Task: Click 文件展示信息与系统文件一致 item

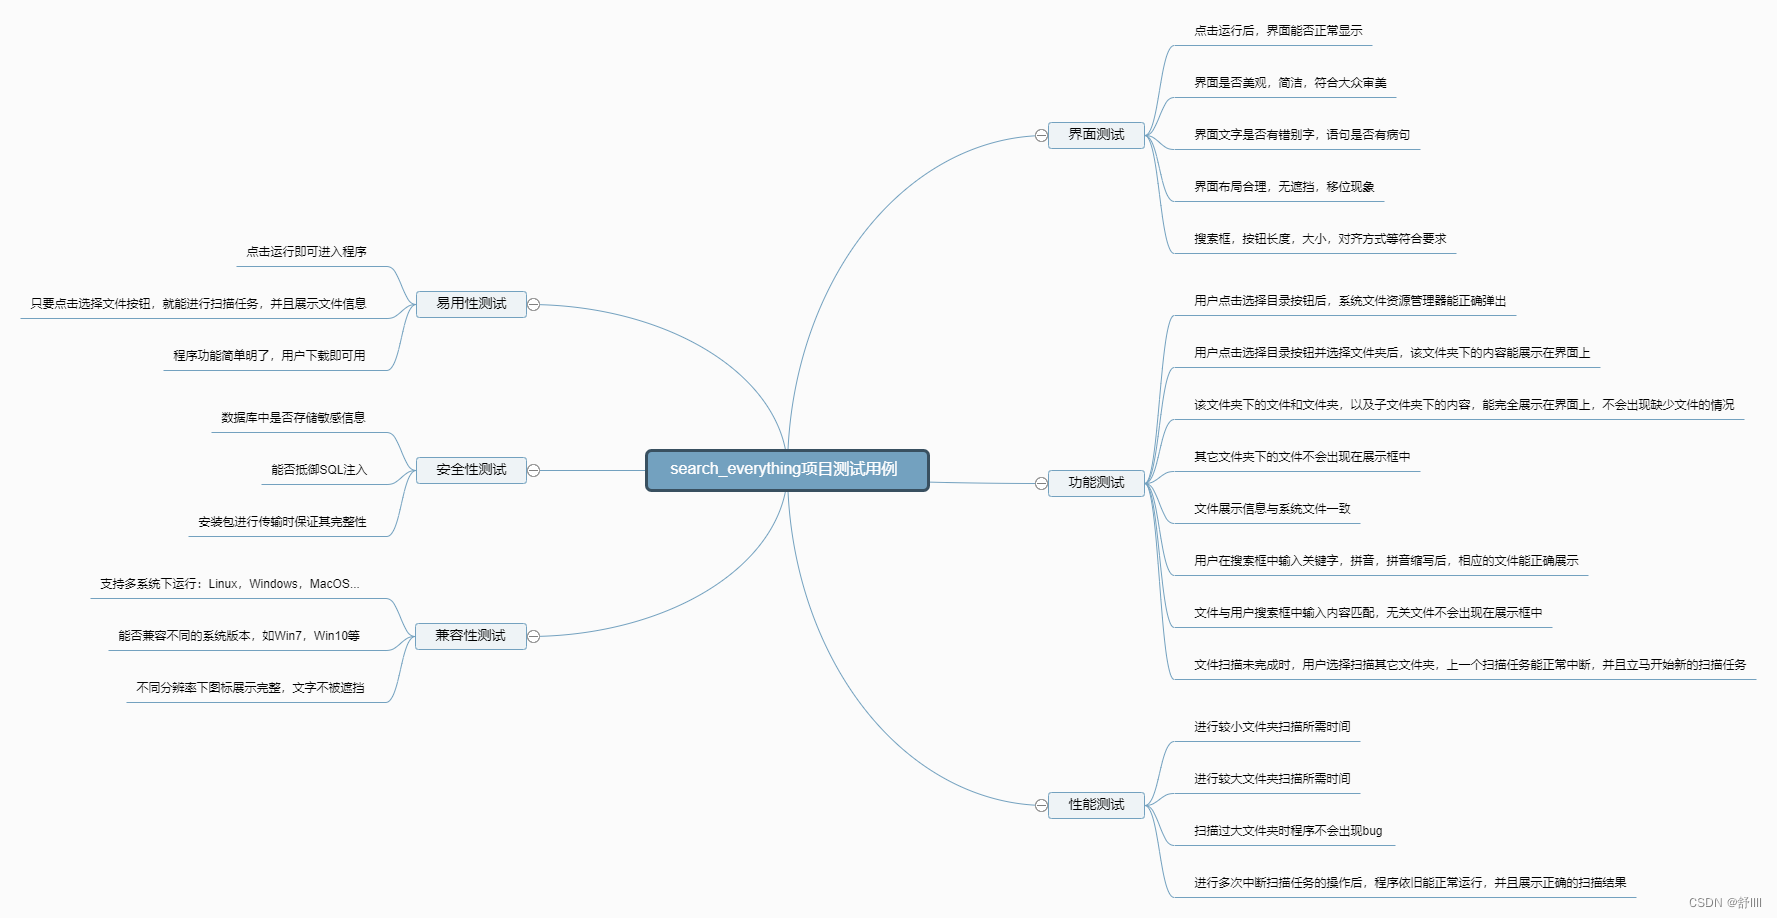Action: tap(1272, 509)
